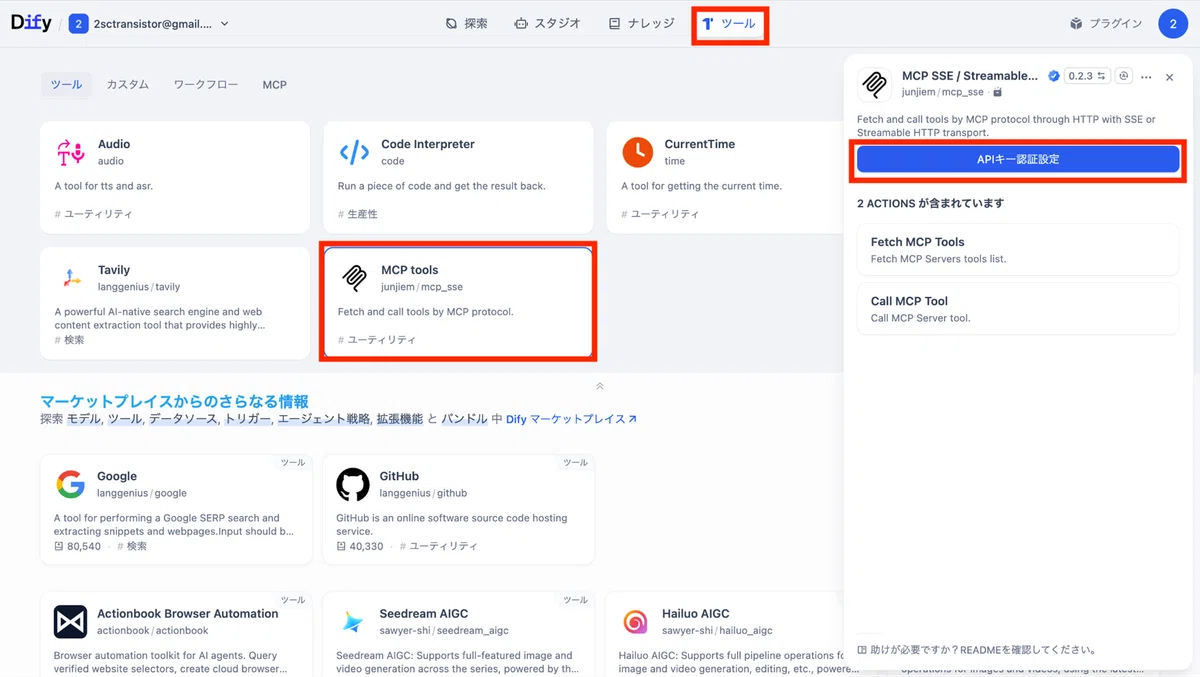The width and height of the screenshot is (1200, 677).
Task: Select the MCP filter tab
Action: coord(275,85)
